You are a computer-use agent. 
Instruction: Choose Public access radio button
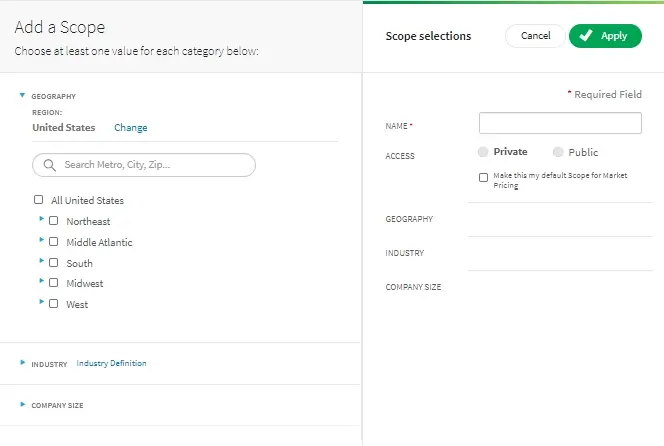(559, 152)
